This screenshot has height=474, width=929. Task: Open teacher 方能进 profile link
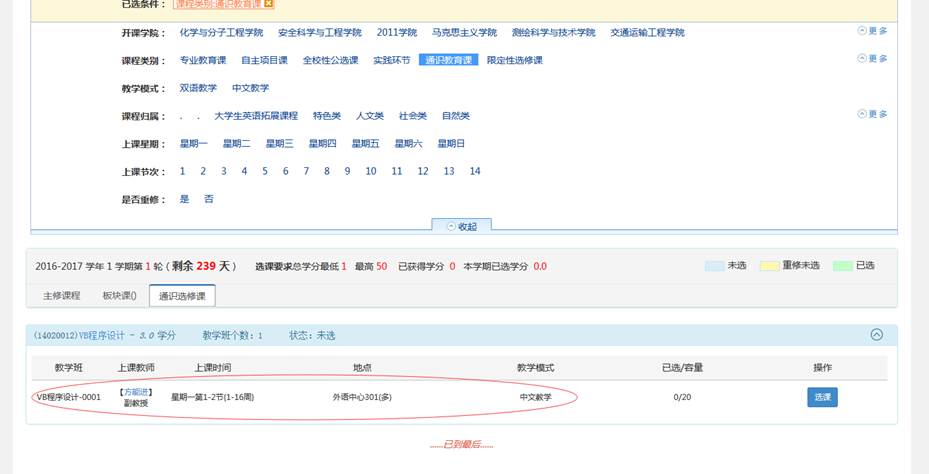136,392
